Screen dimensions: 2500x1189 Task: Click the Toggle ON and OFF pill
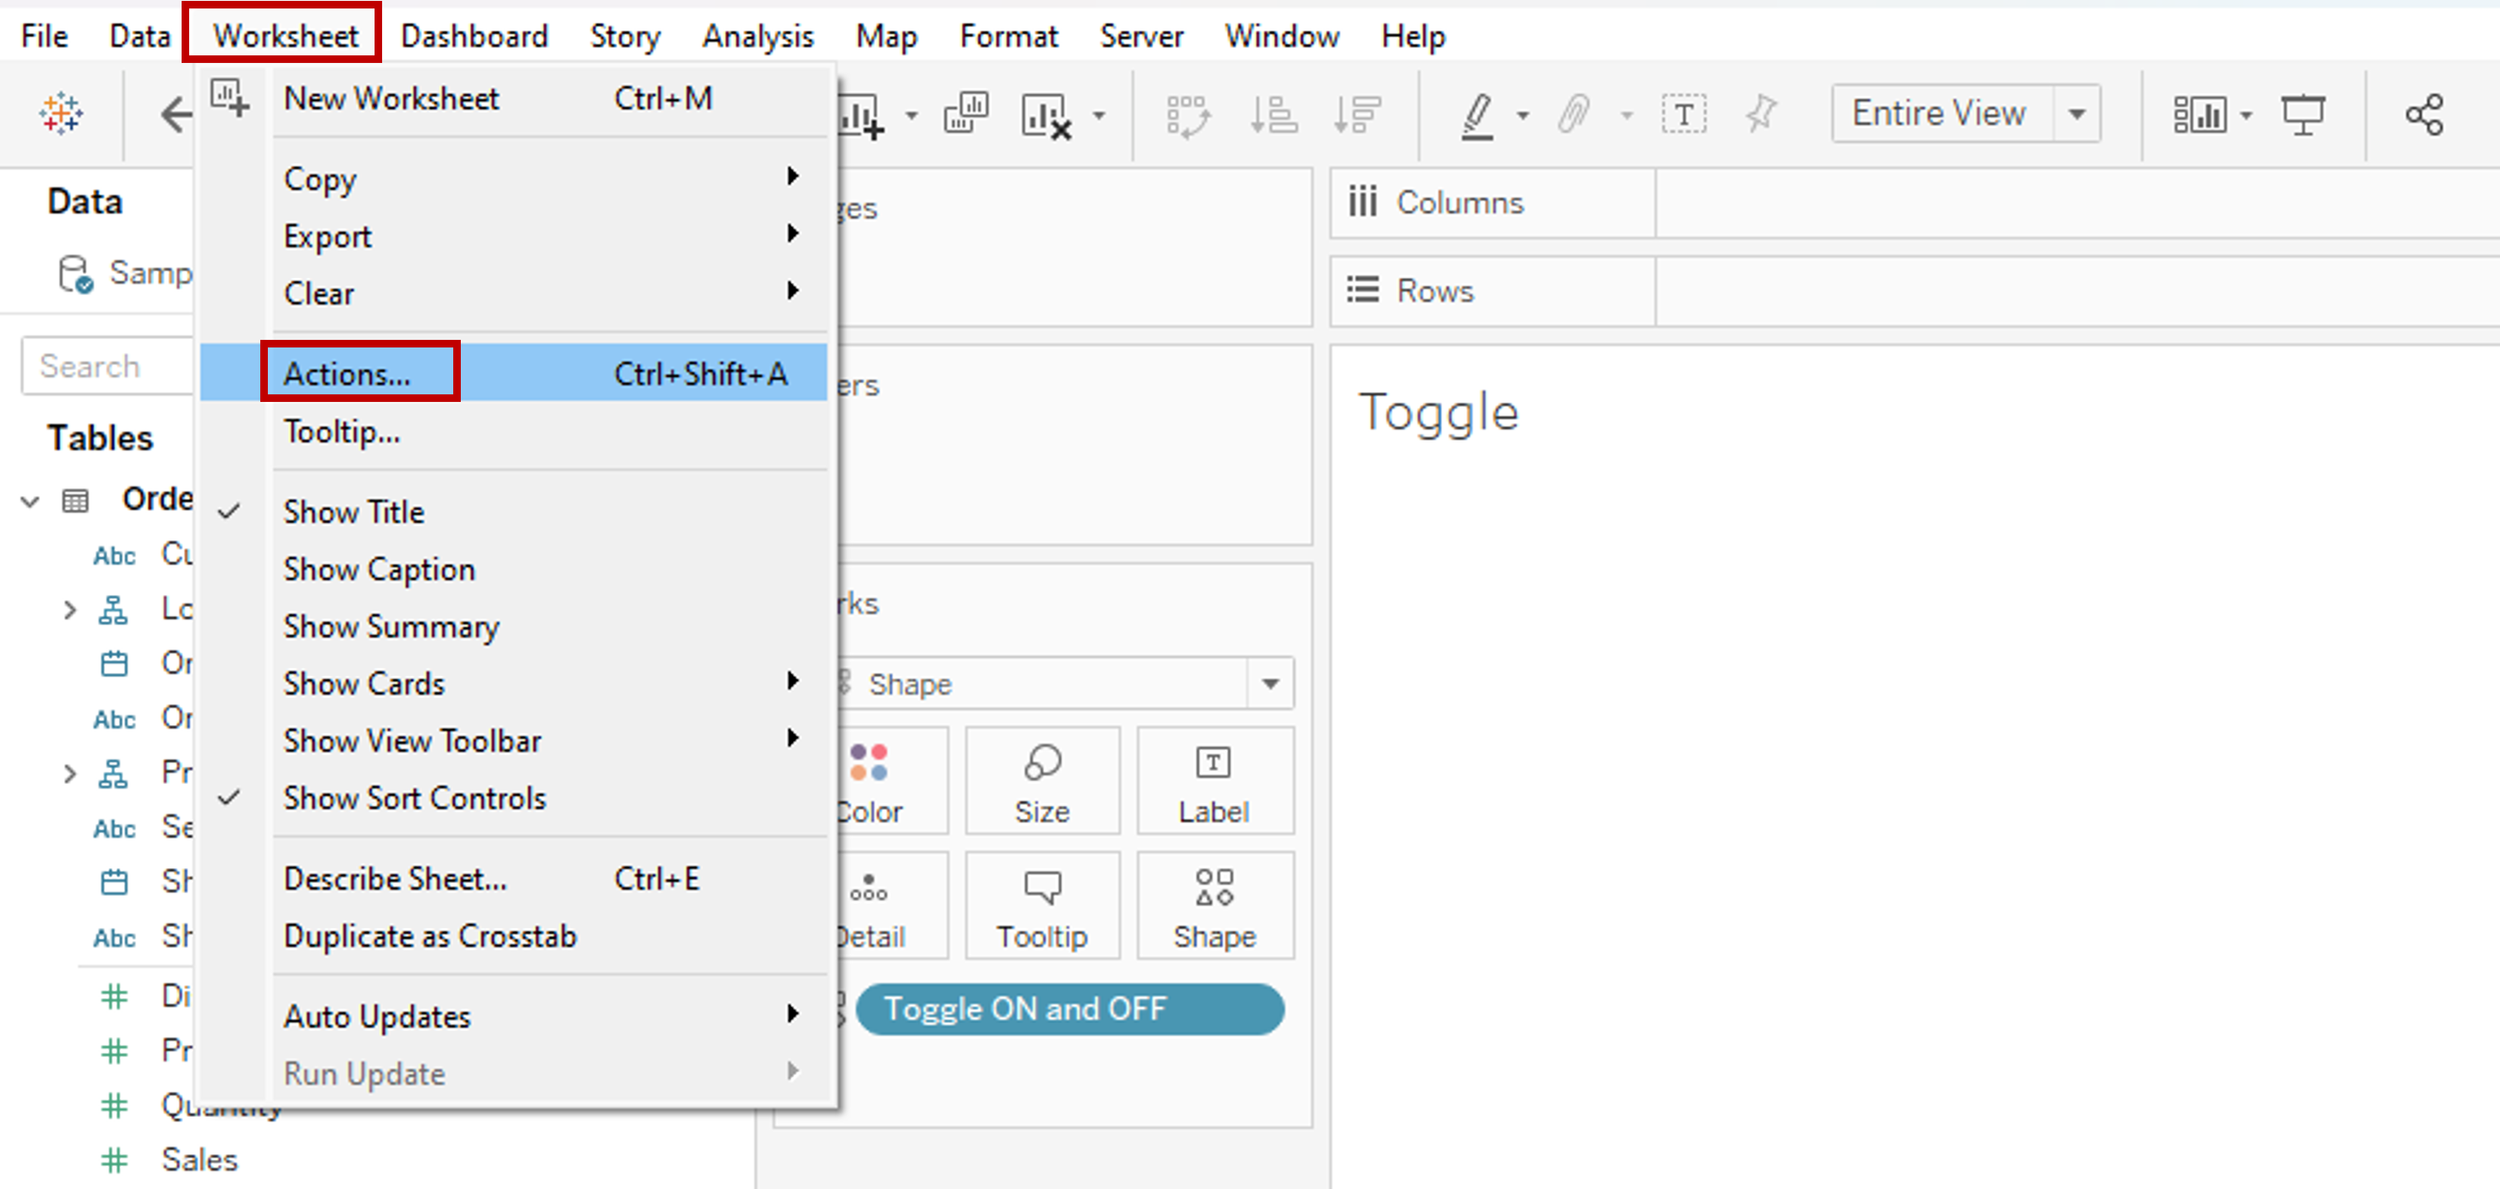click(x=1069, y=1009)
